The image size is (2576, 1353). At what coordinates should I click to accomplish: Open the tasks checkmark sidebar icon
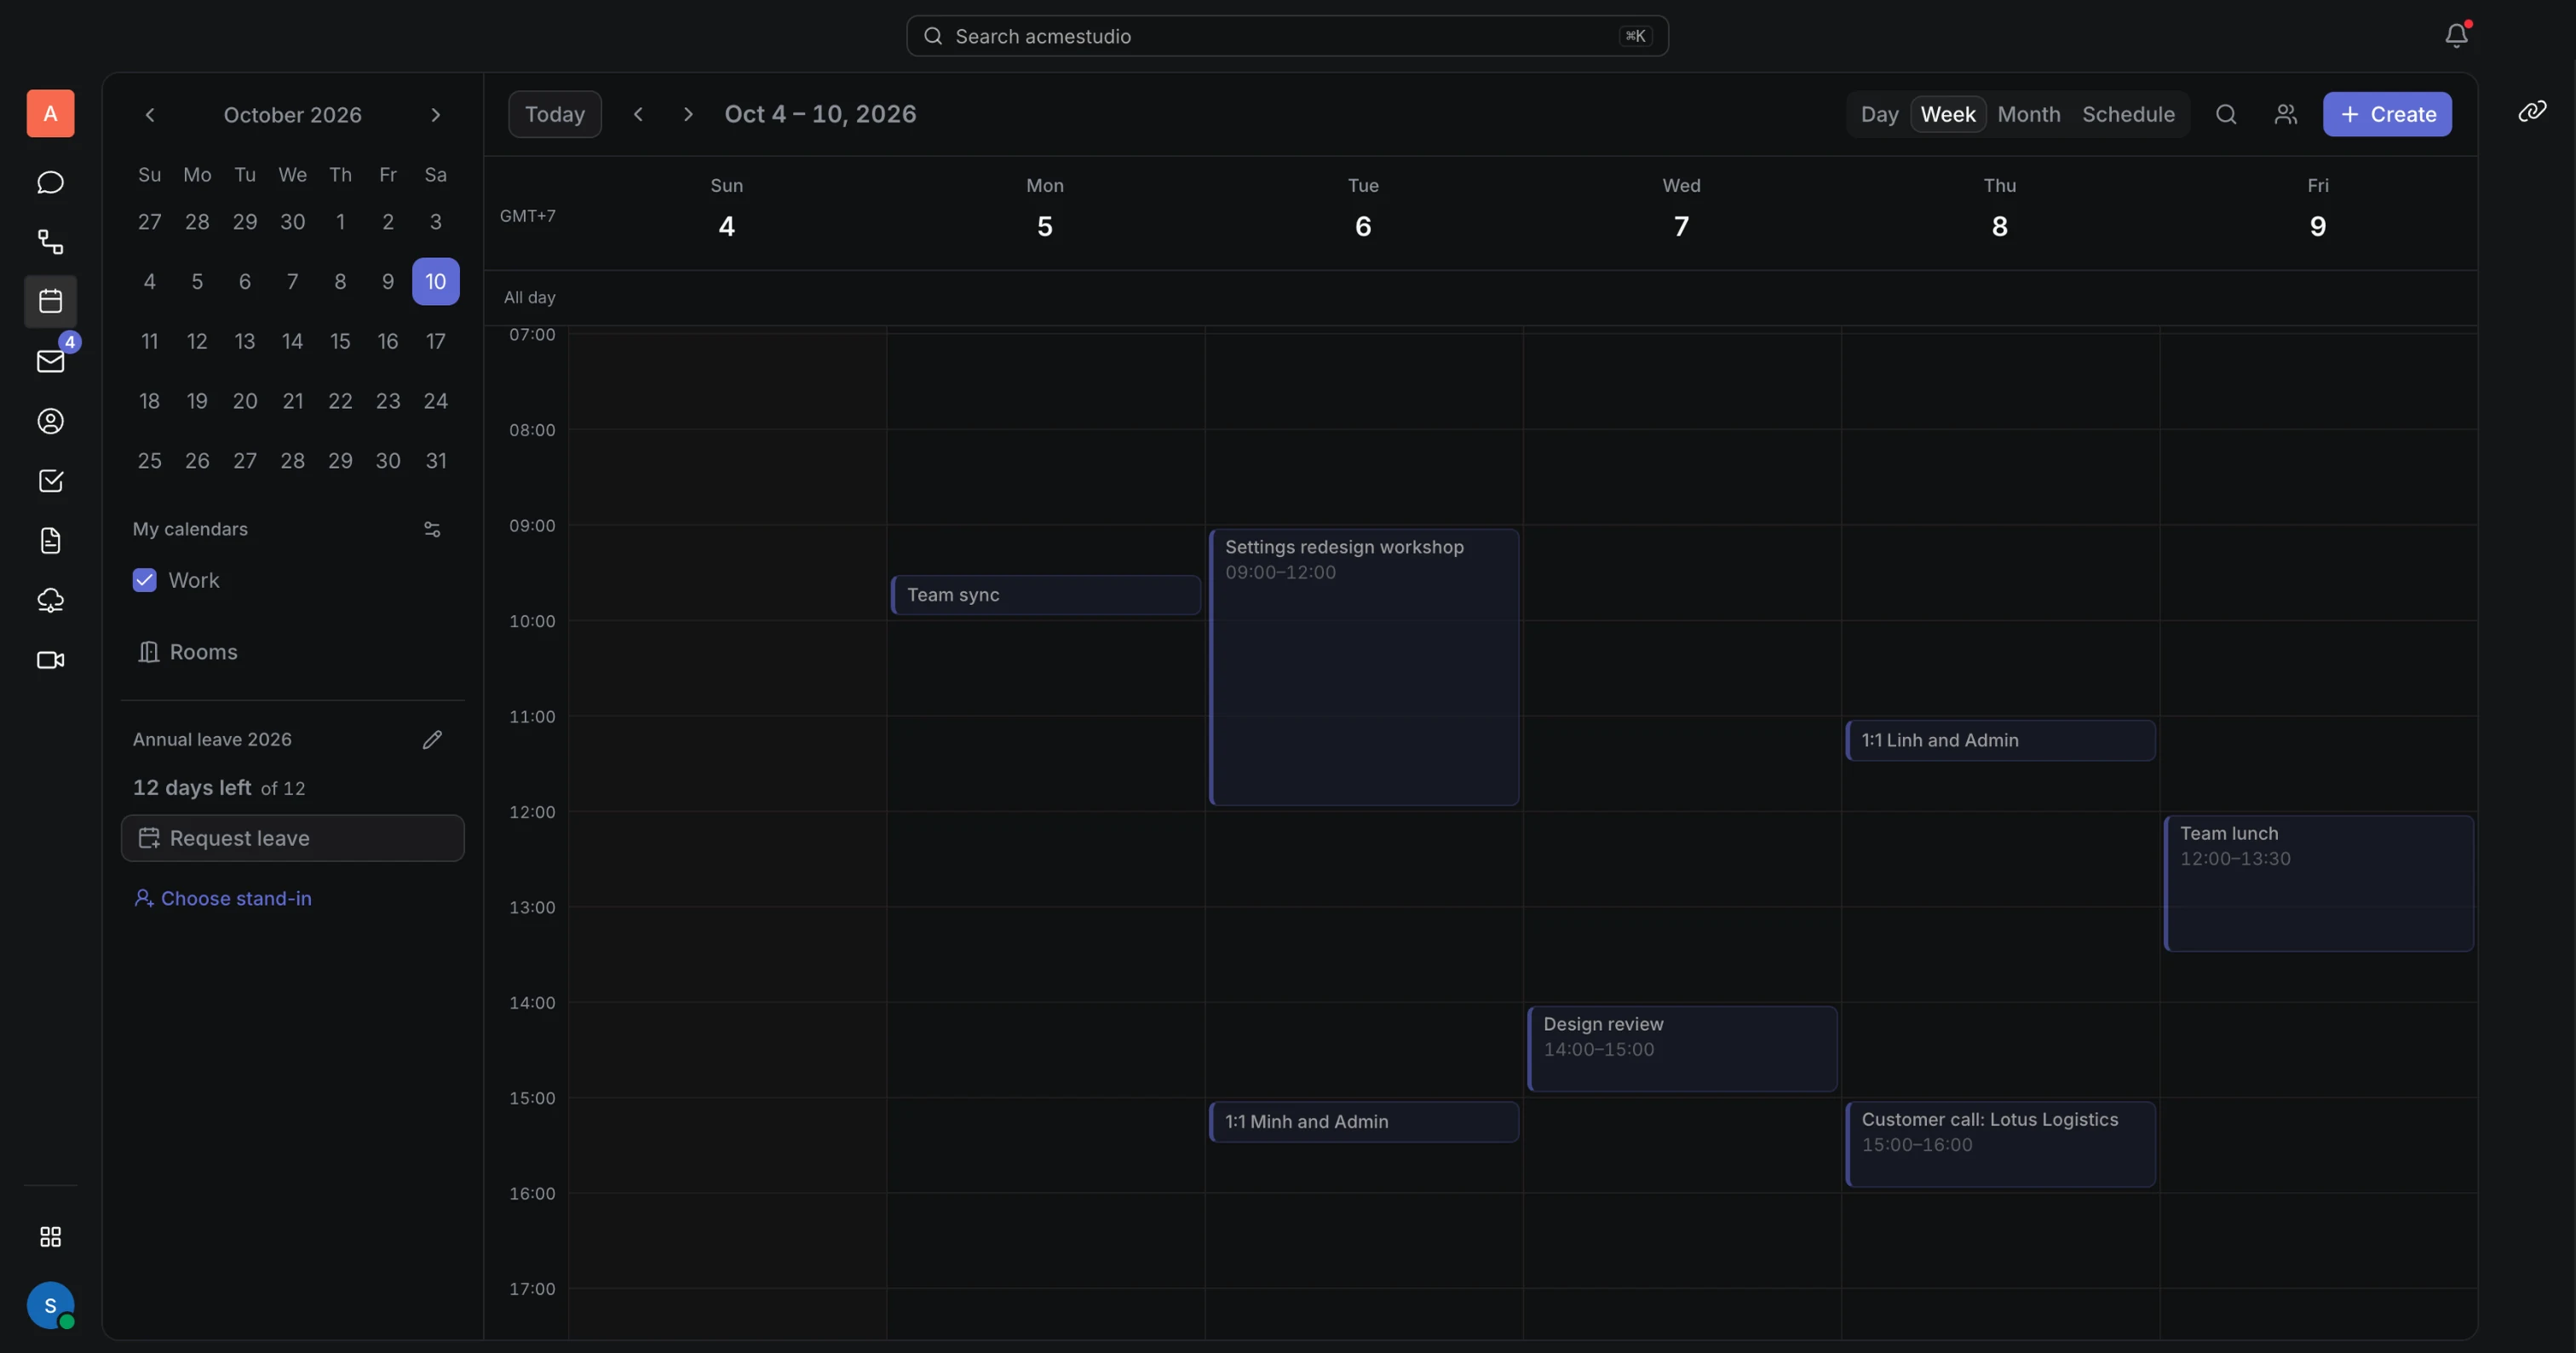pos(50,481)
